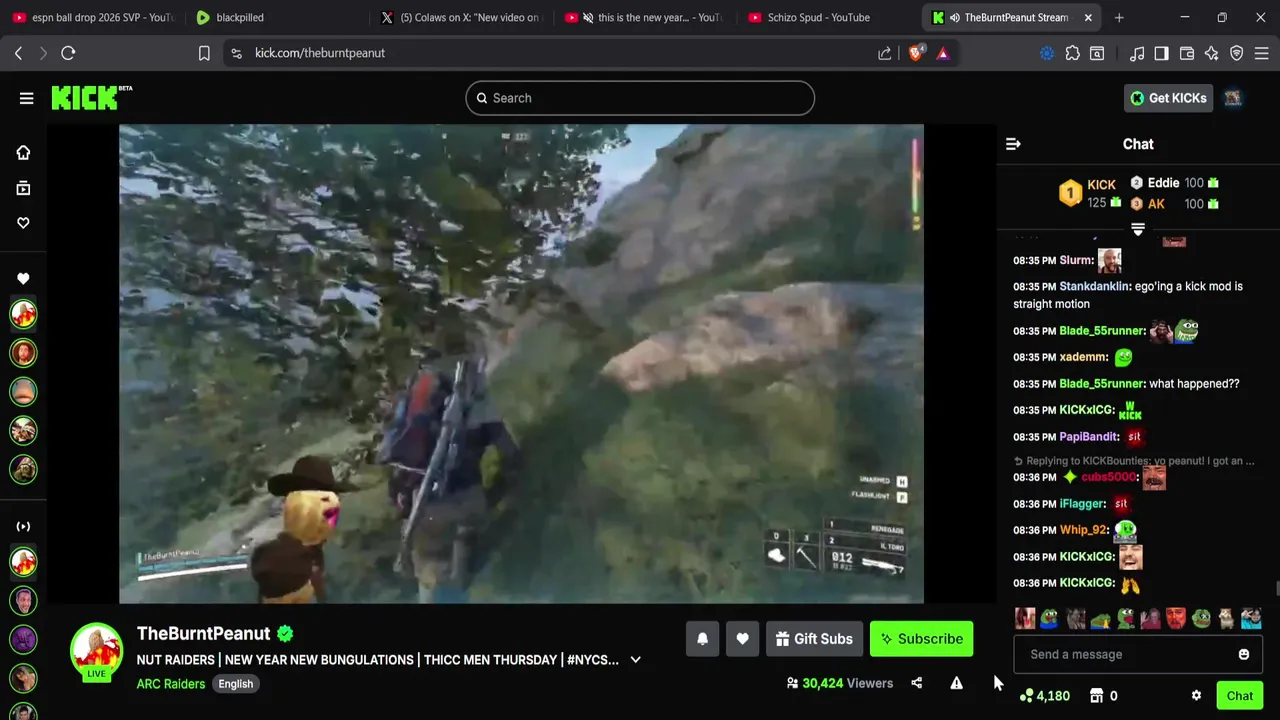The height and width of the screenshot is (720, 1280).
Task: Open the browser extensions puzzle icon
Action: click(1072, 53)
